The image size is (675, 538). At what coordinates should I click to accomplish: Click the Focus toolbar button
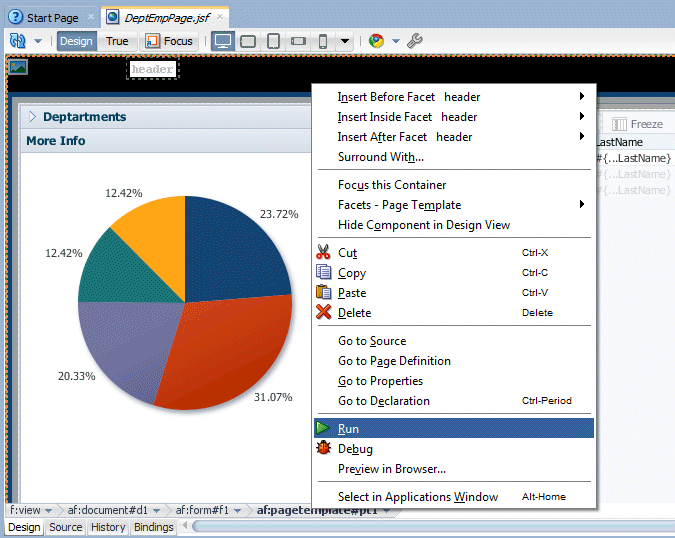(x=169, y=41)
